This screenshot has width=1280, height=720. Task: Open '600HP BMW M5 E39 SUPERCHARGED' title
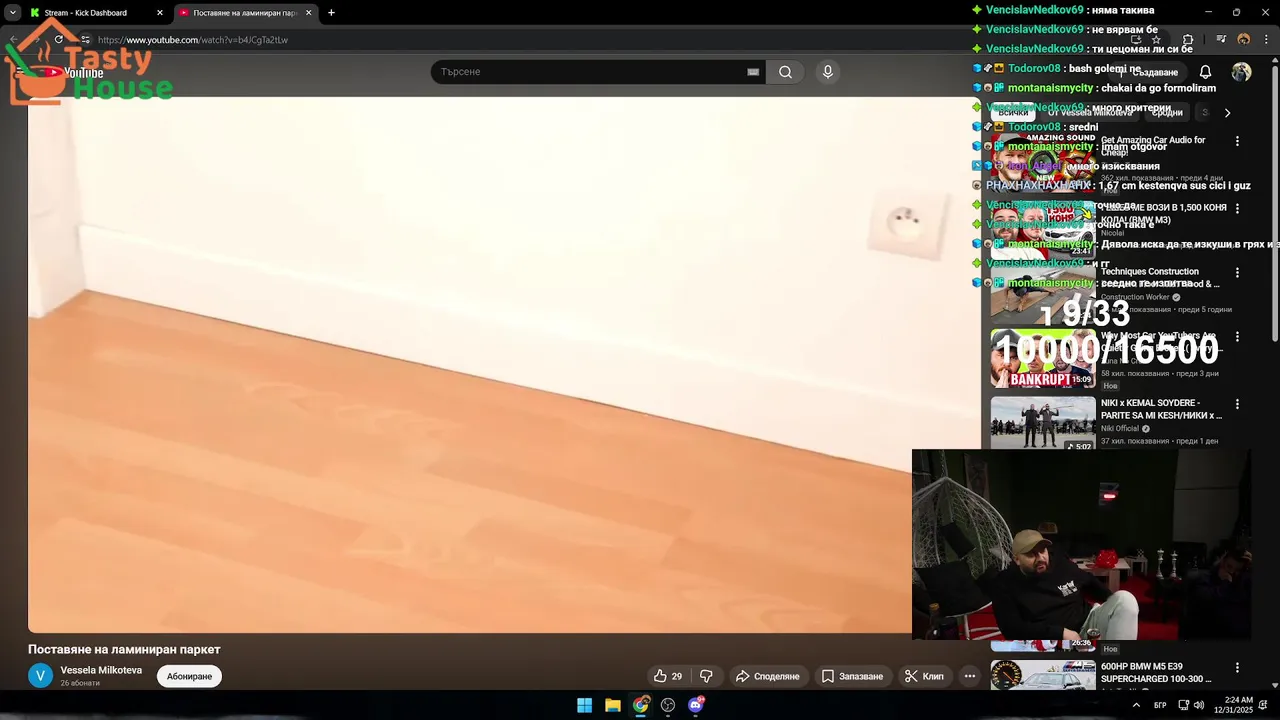click(x=1156, y=672)
